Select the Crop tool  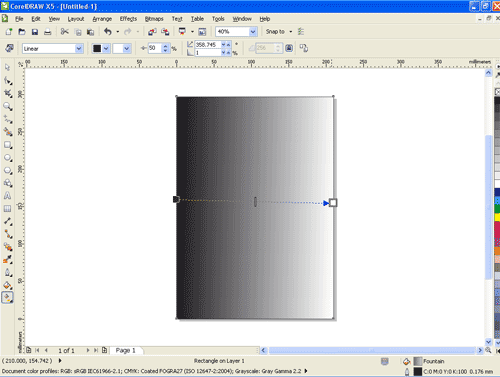pyautogui.click(x=7, y=93)
